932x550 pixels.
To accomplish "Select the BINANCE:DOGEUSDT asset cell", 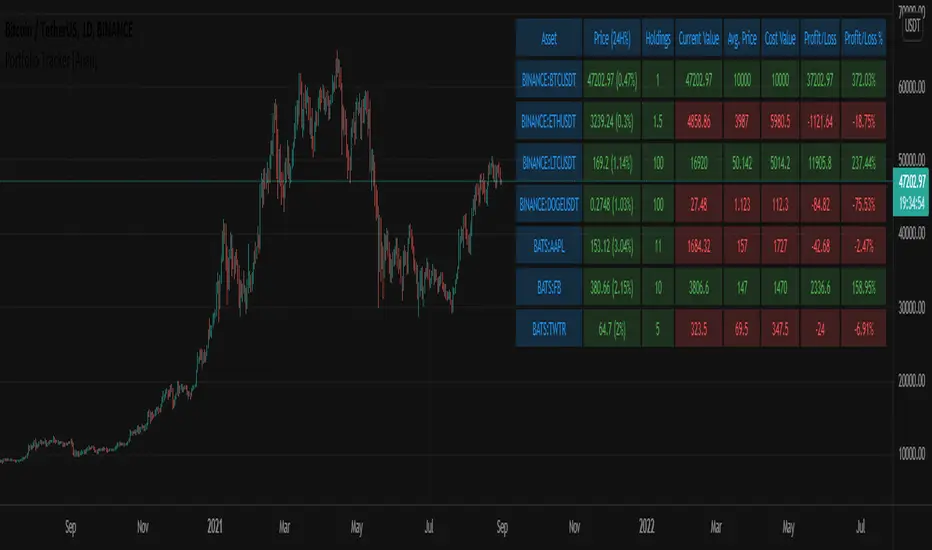I will (x=549, y=203).
